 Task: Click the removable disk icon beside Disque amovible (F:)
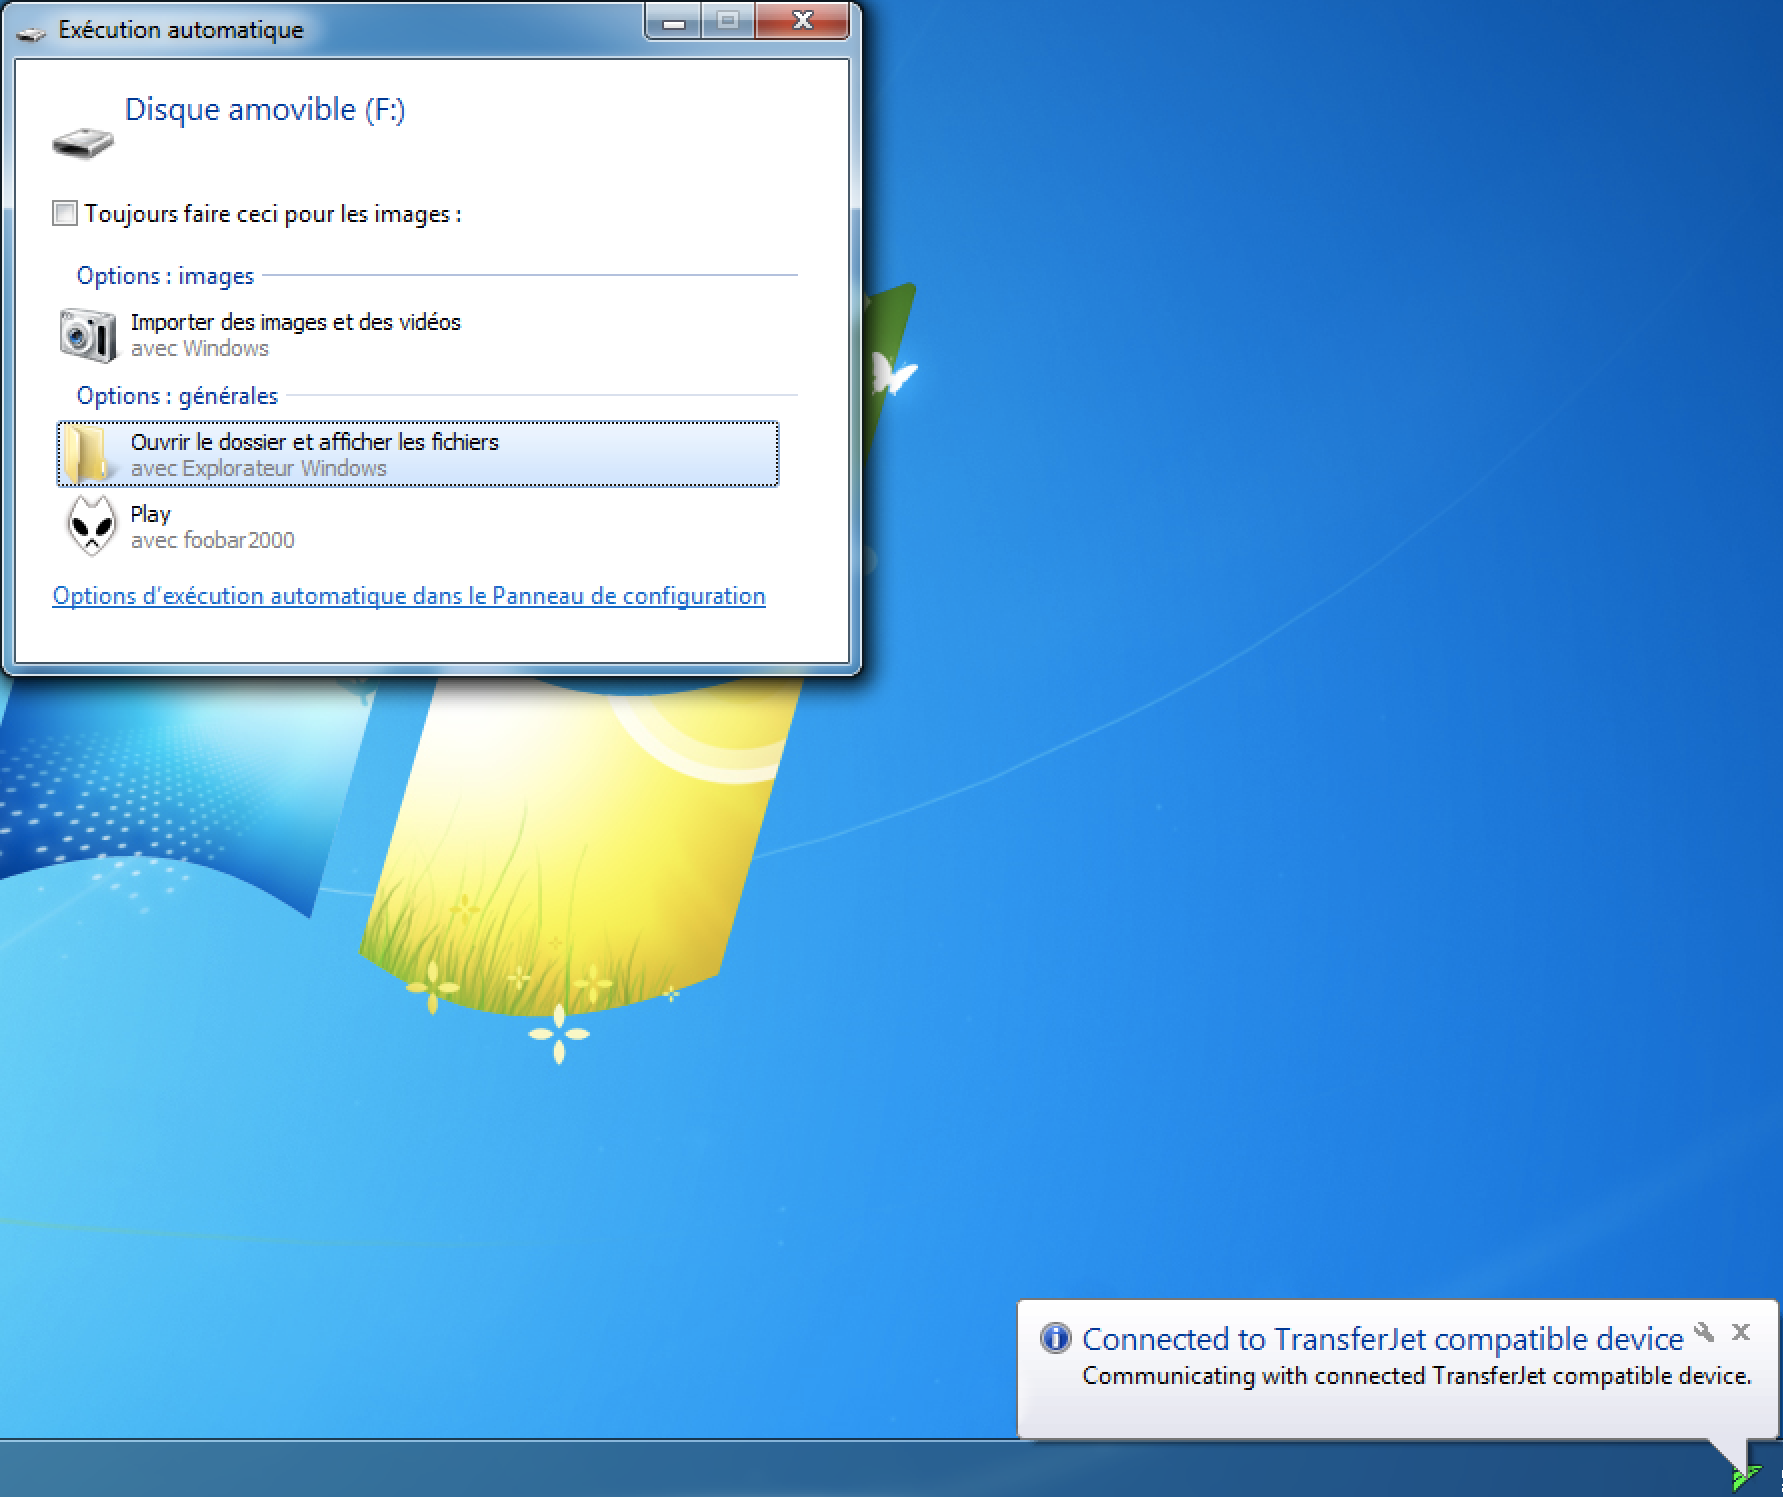tap(83, 142)
